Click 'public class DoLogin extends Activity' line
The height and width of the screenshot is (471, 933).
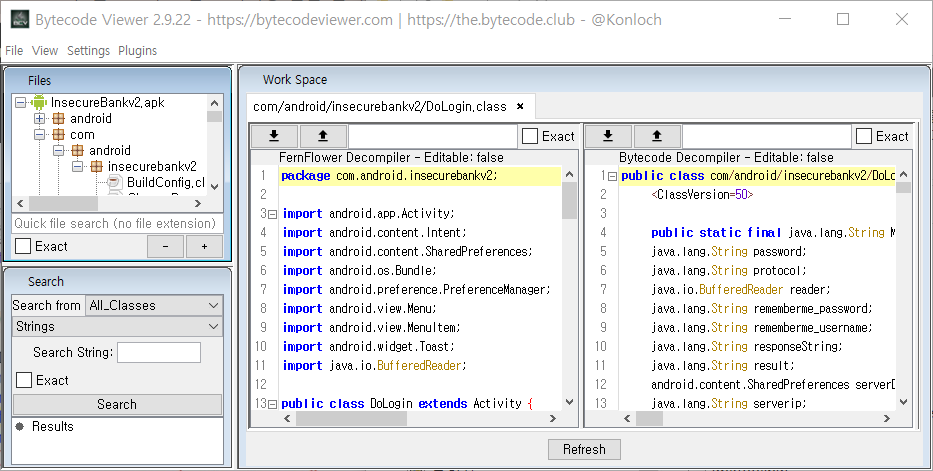[407, 404]
